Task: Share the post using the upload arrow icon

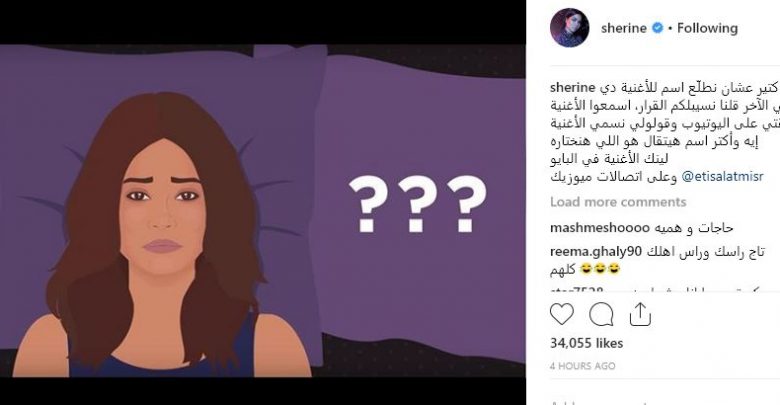Action: (640, 314)
